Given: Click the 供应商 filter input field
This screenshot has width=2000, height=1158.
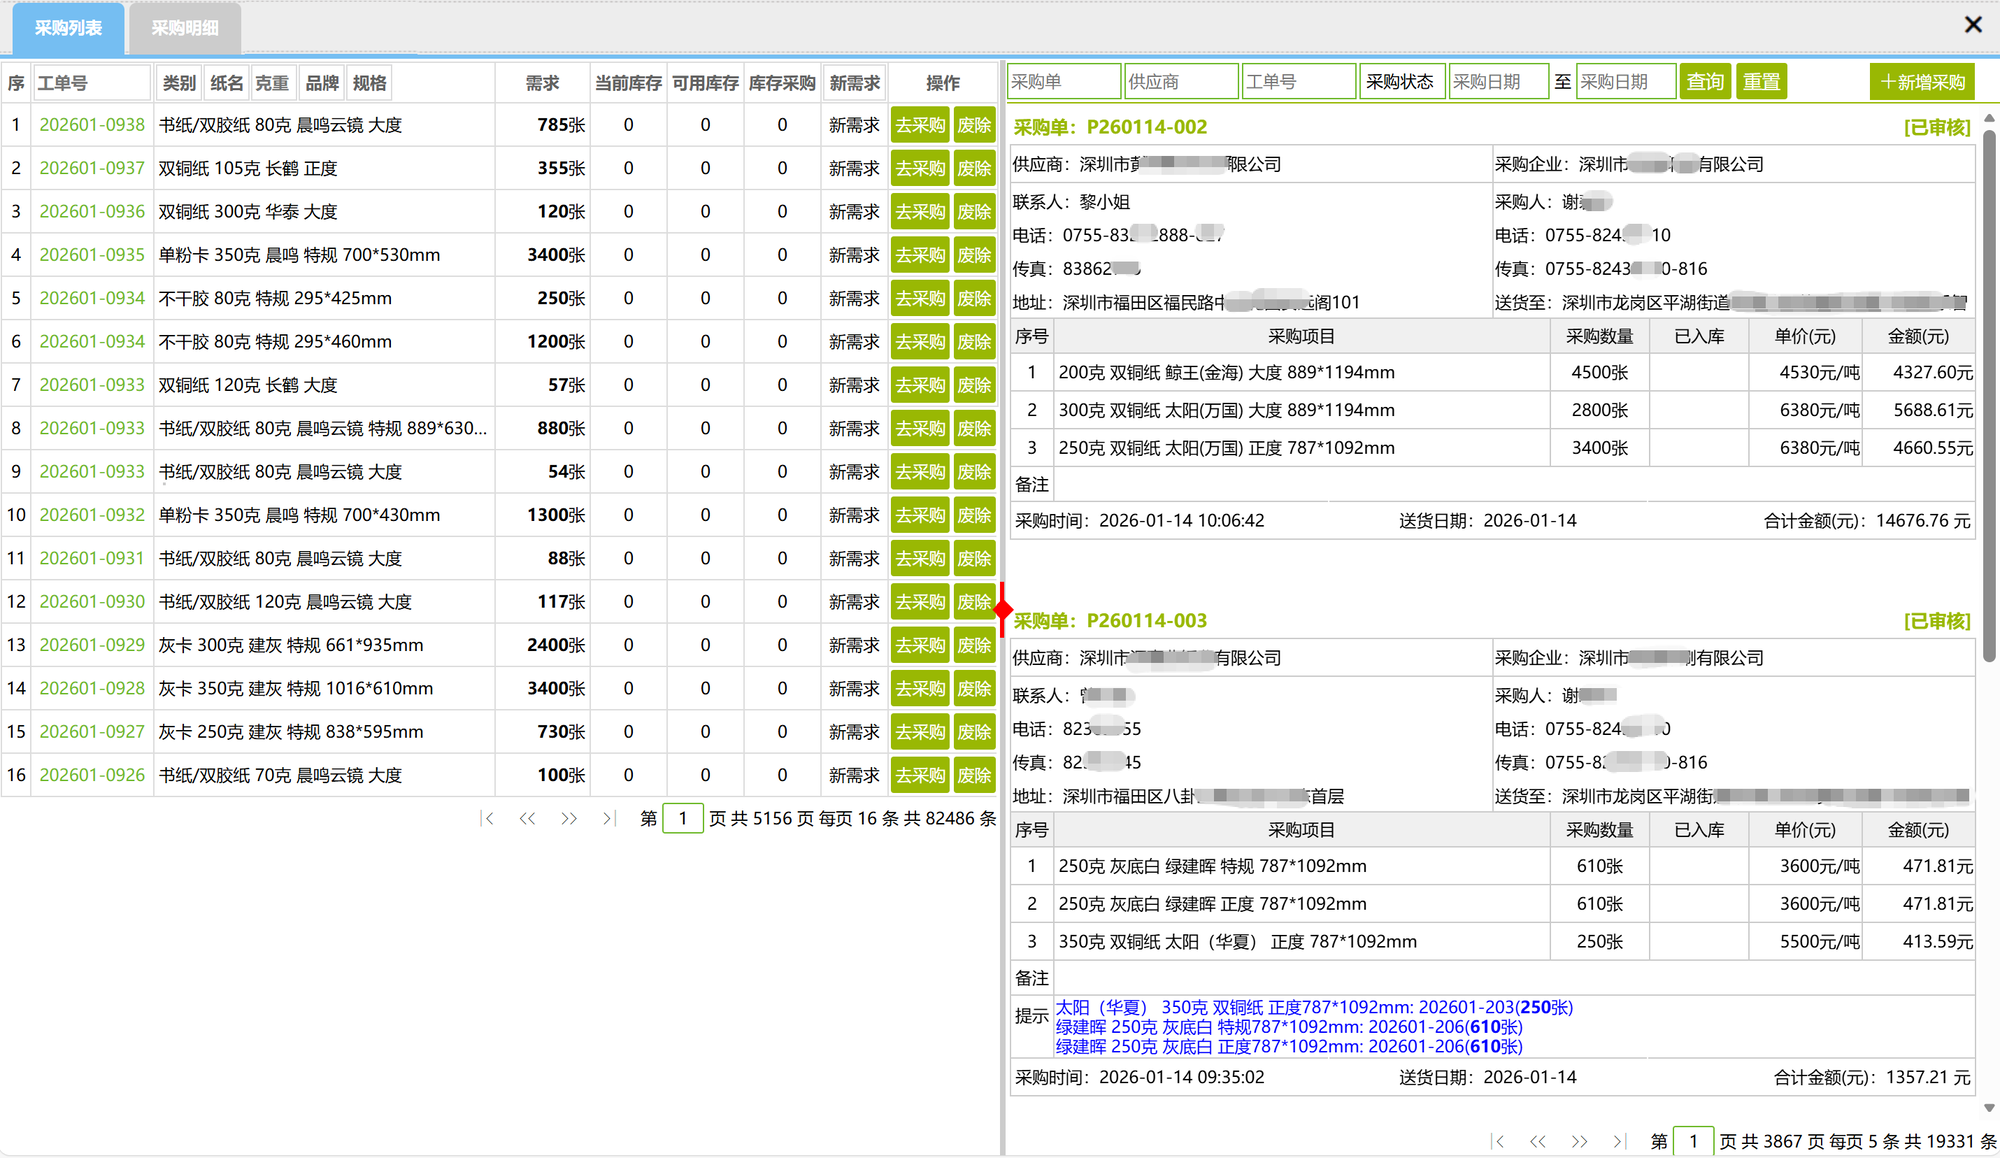Looking at the screenshot, I should click(1180, 82).
